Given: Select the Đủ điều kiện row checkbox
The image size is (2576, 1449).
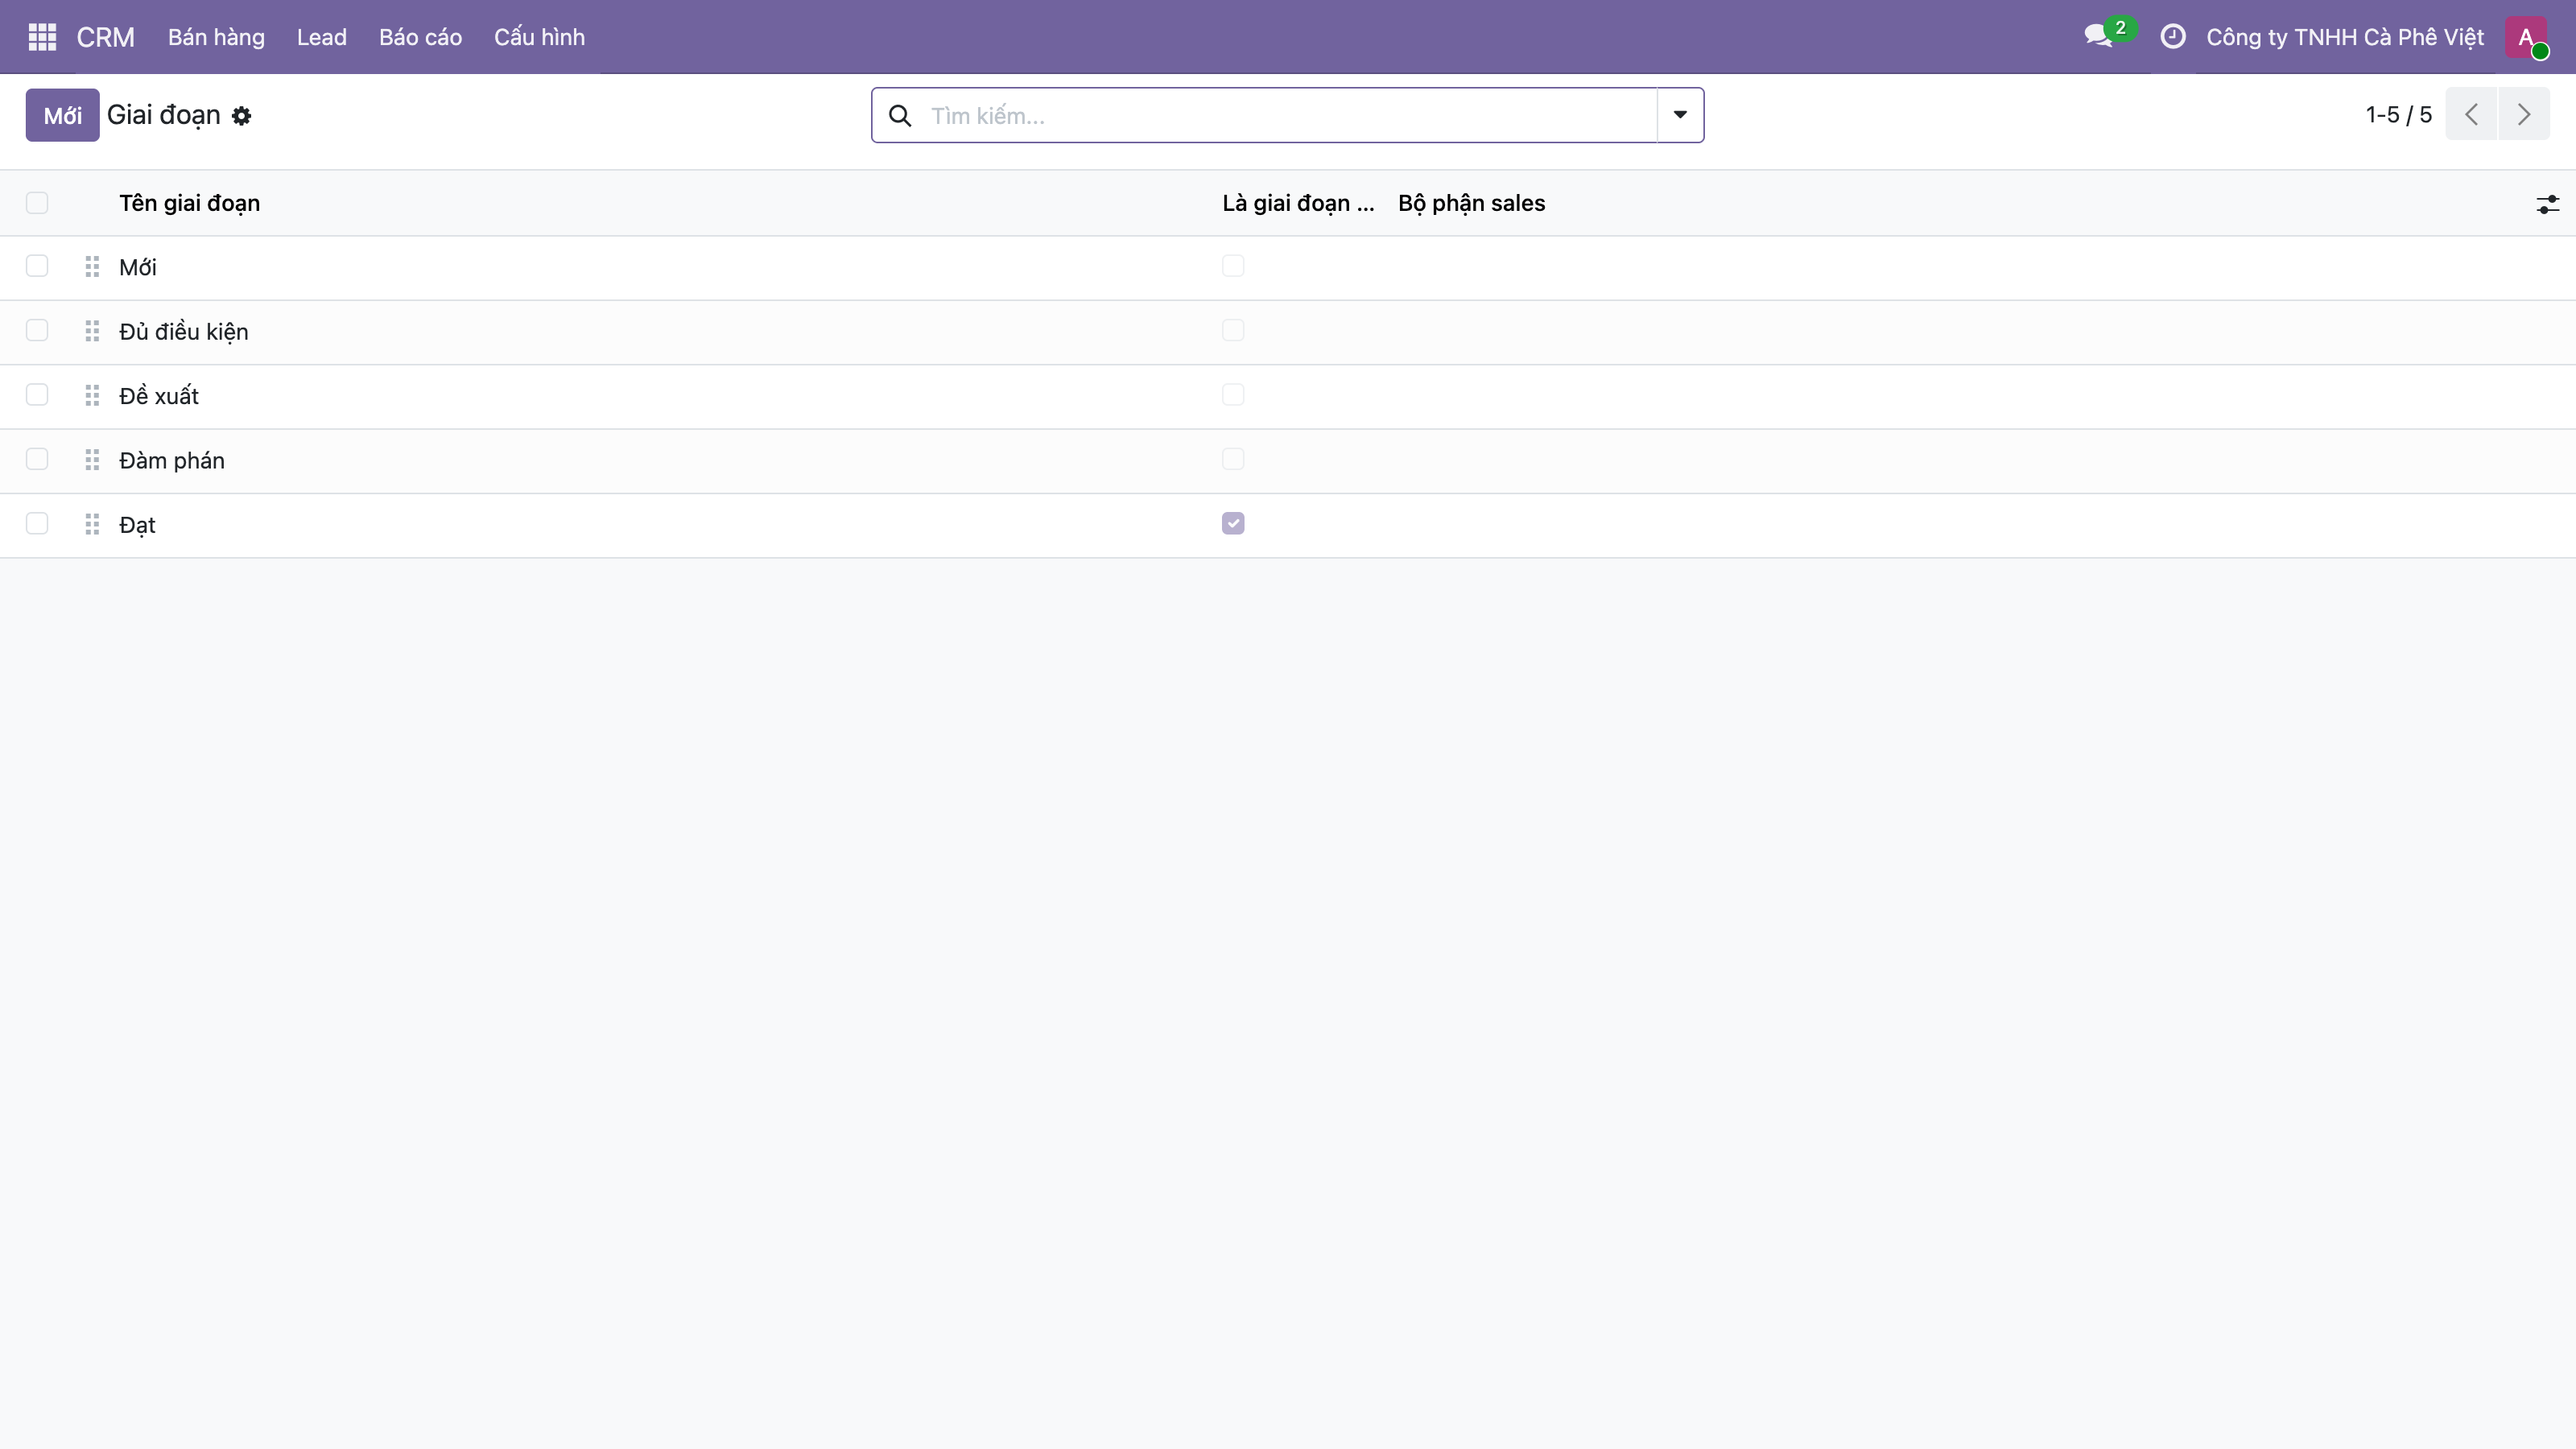Looking at the screenshot, I should (37, 330).
